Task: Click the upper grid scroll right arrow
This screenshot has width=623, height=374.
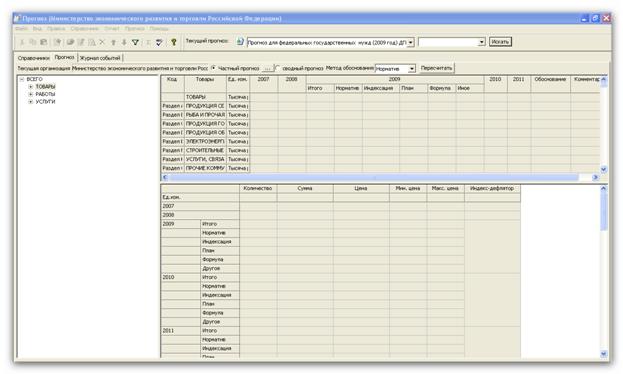Action: coord(595,177)
